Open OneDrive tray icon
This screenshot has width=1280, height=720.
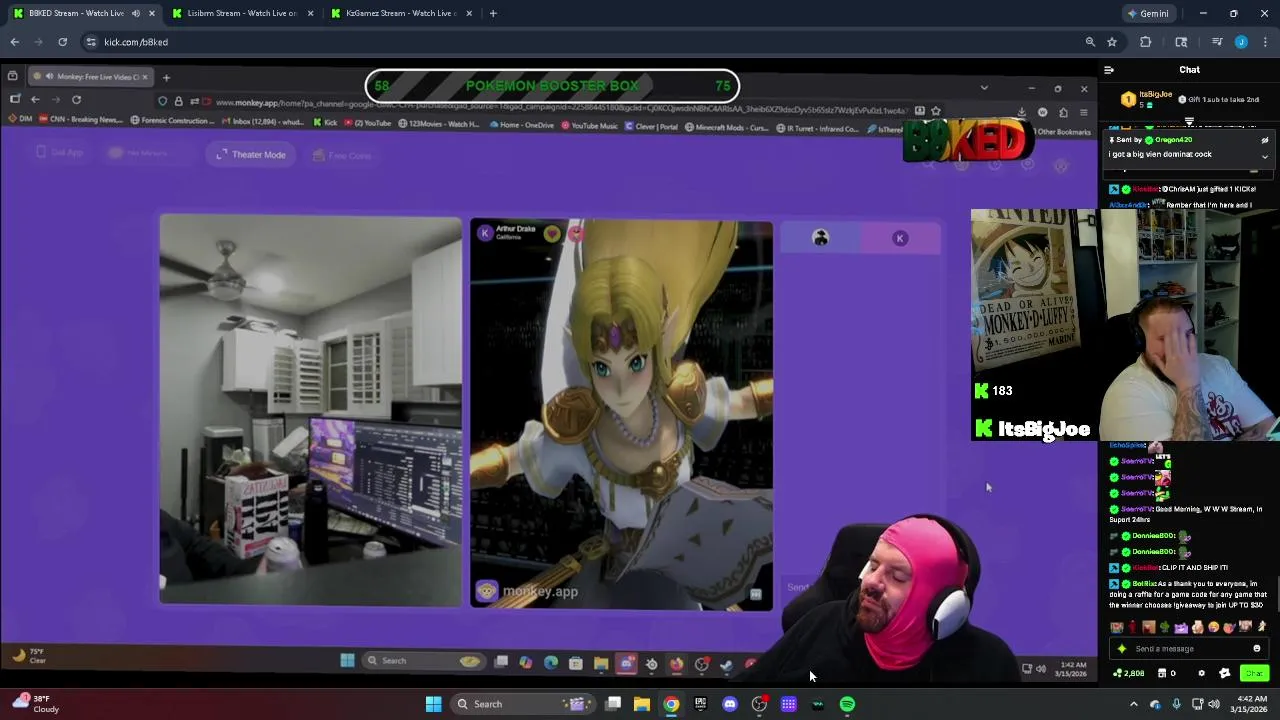(x=1155, y=704)
